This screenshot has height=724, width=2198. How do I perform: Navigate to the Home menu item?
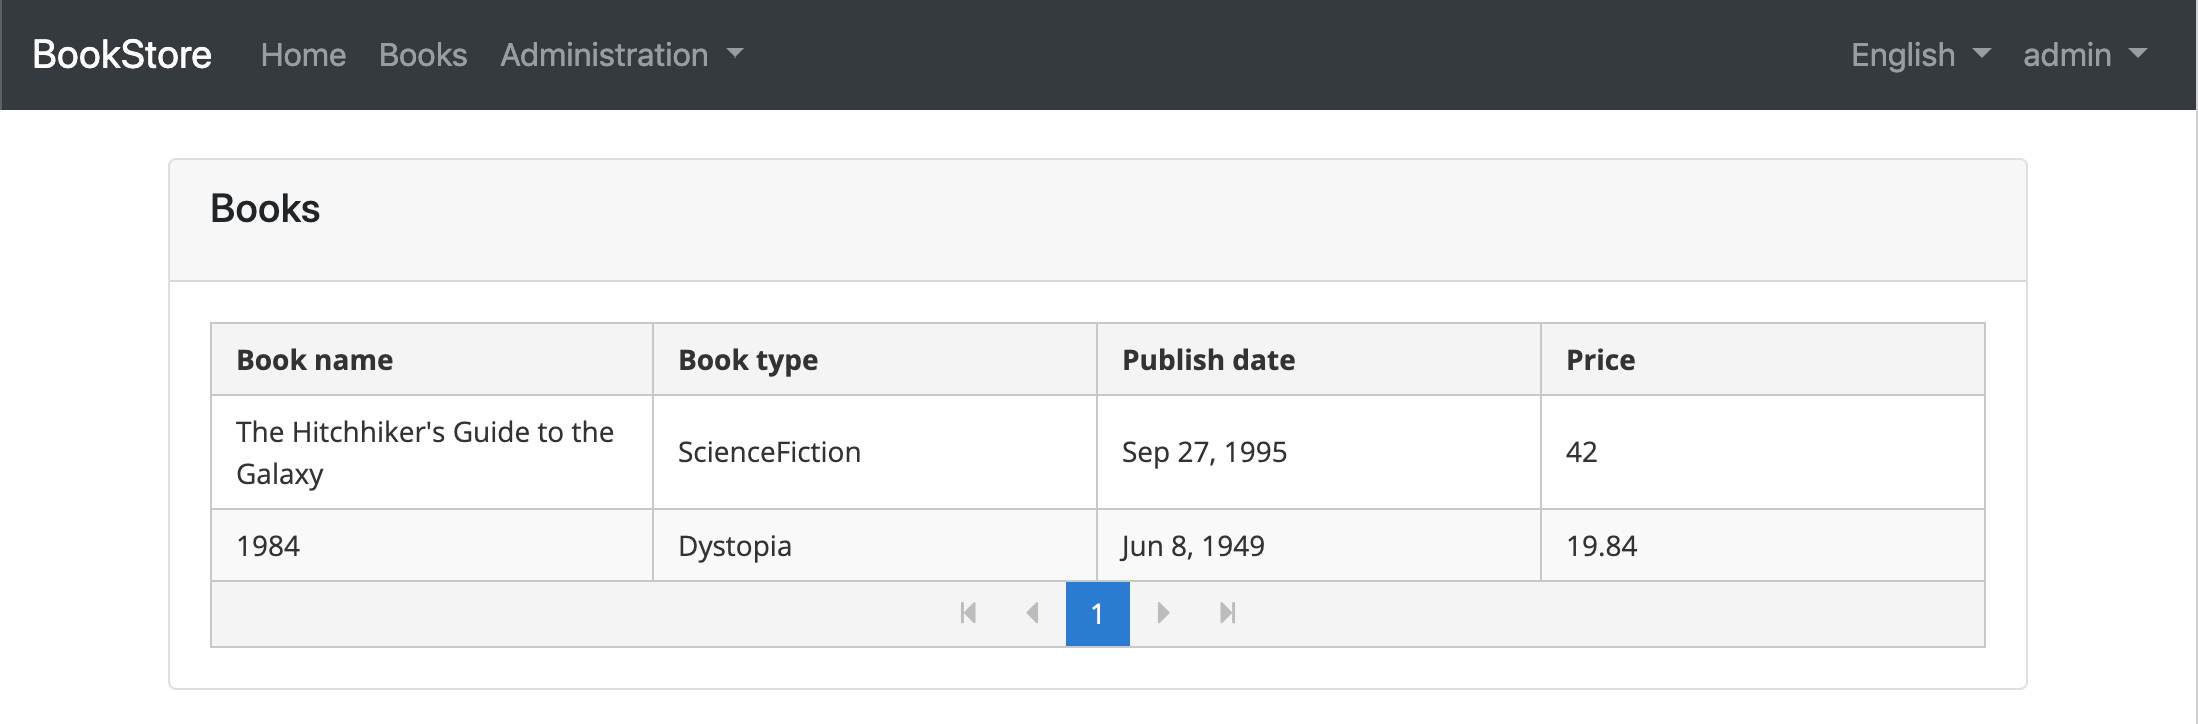303,55
